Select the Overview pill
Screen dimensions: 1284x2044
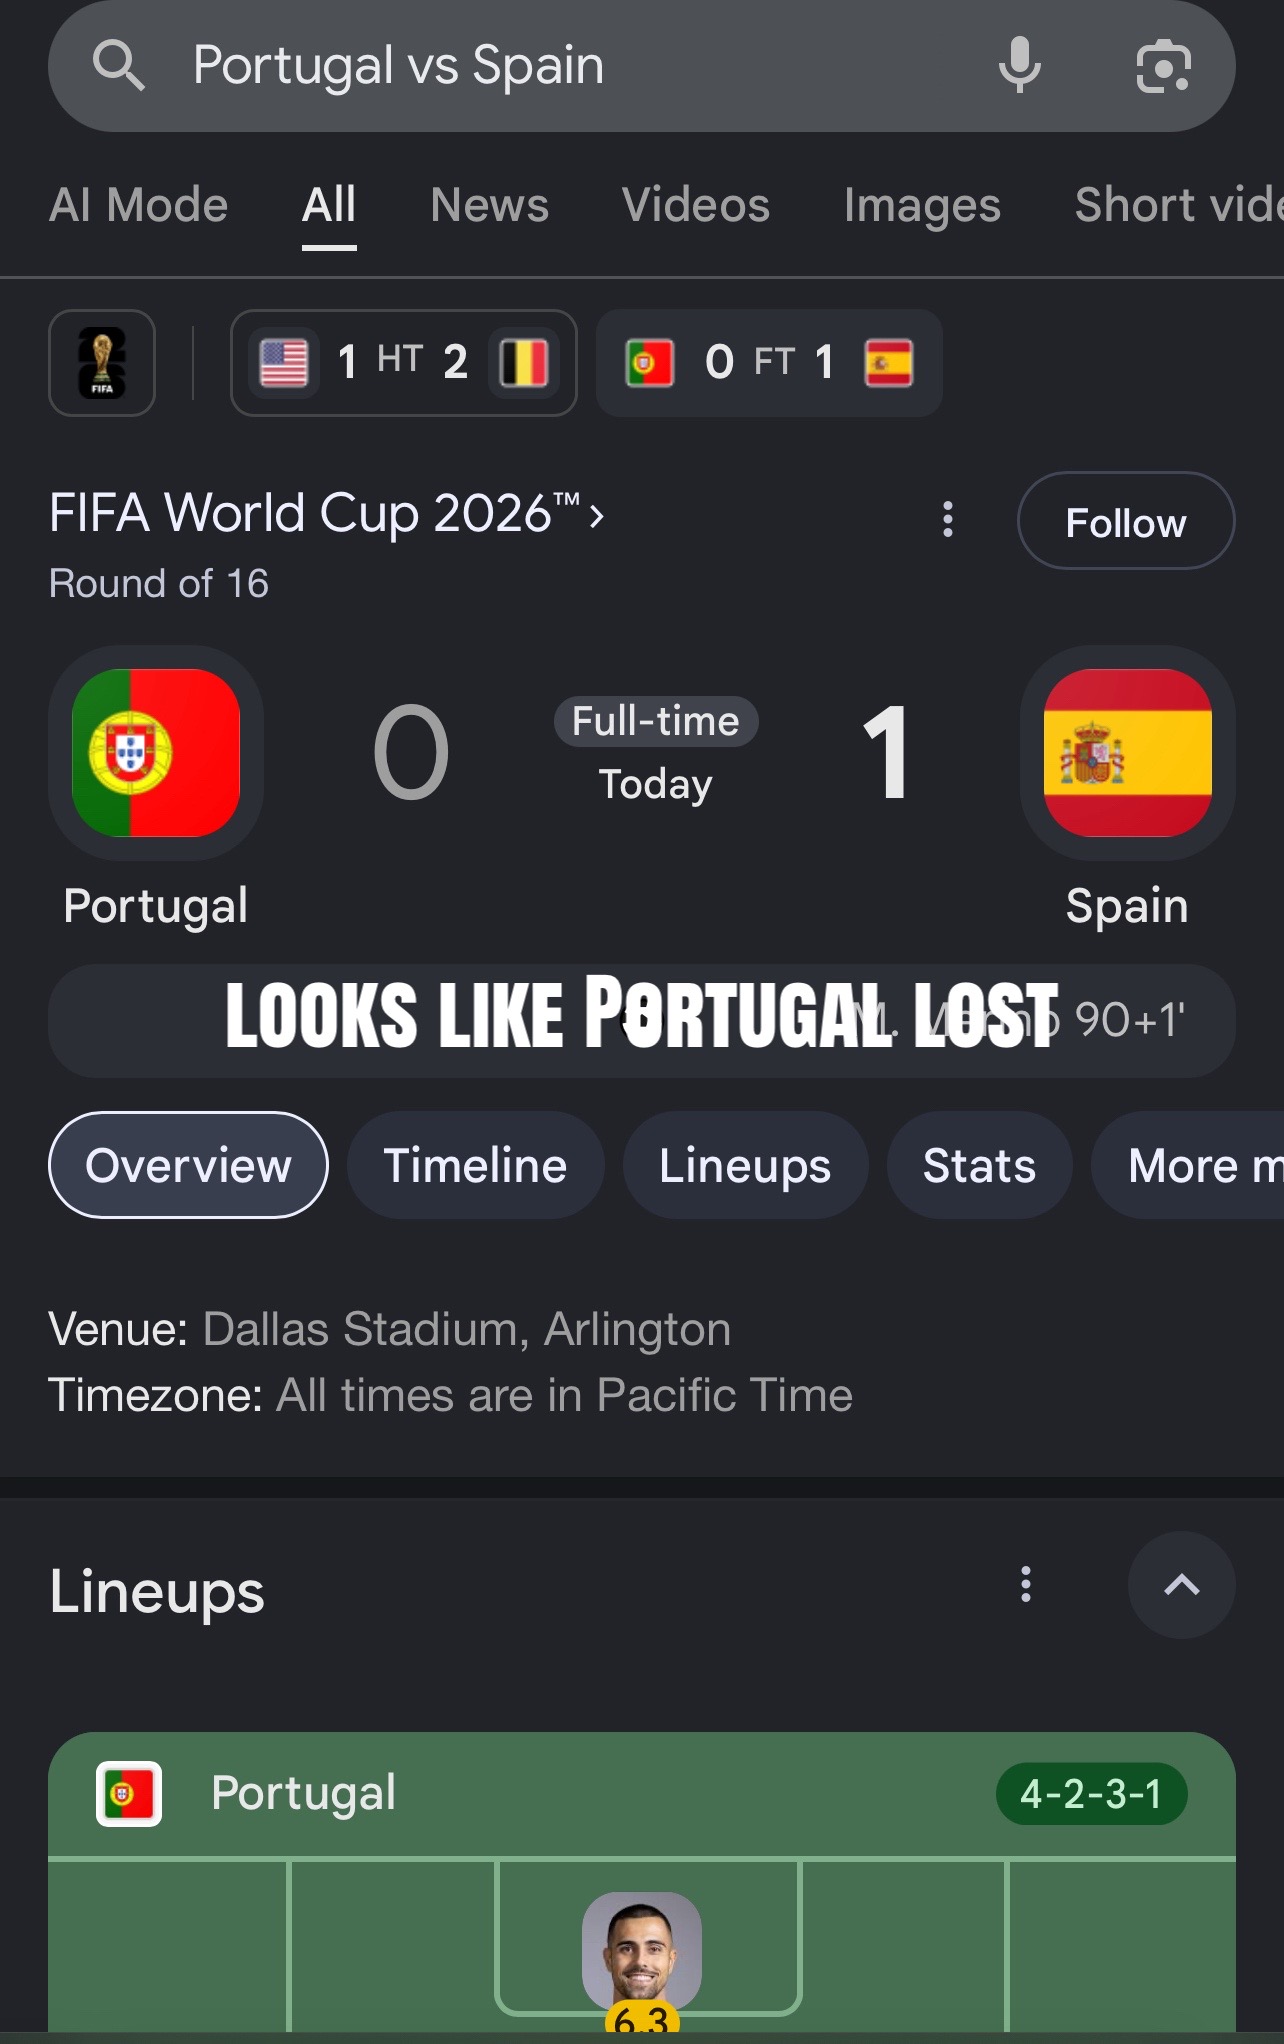(188, 1165)
